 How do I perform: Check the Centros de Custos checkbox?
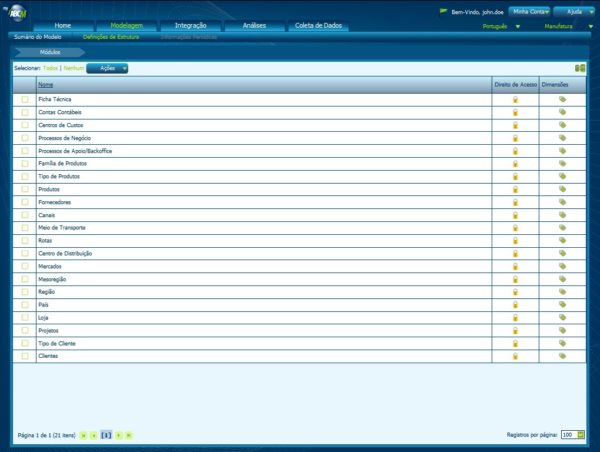coord(25,125)
